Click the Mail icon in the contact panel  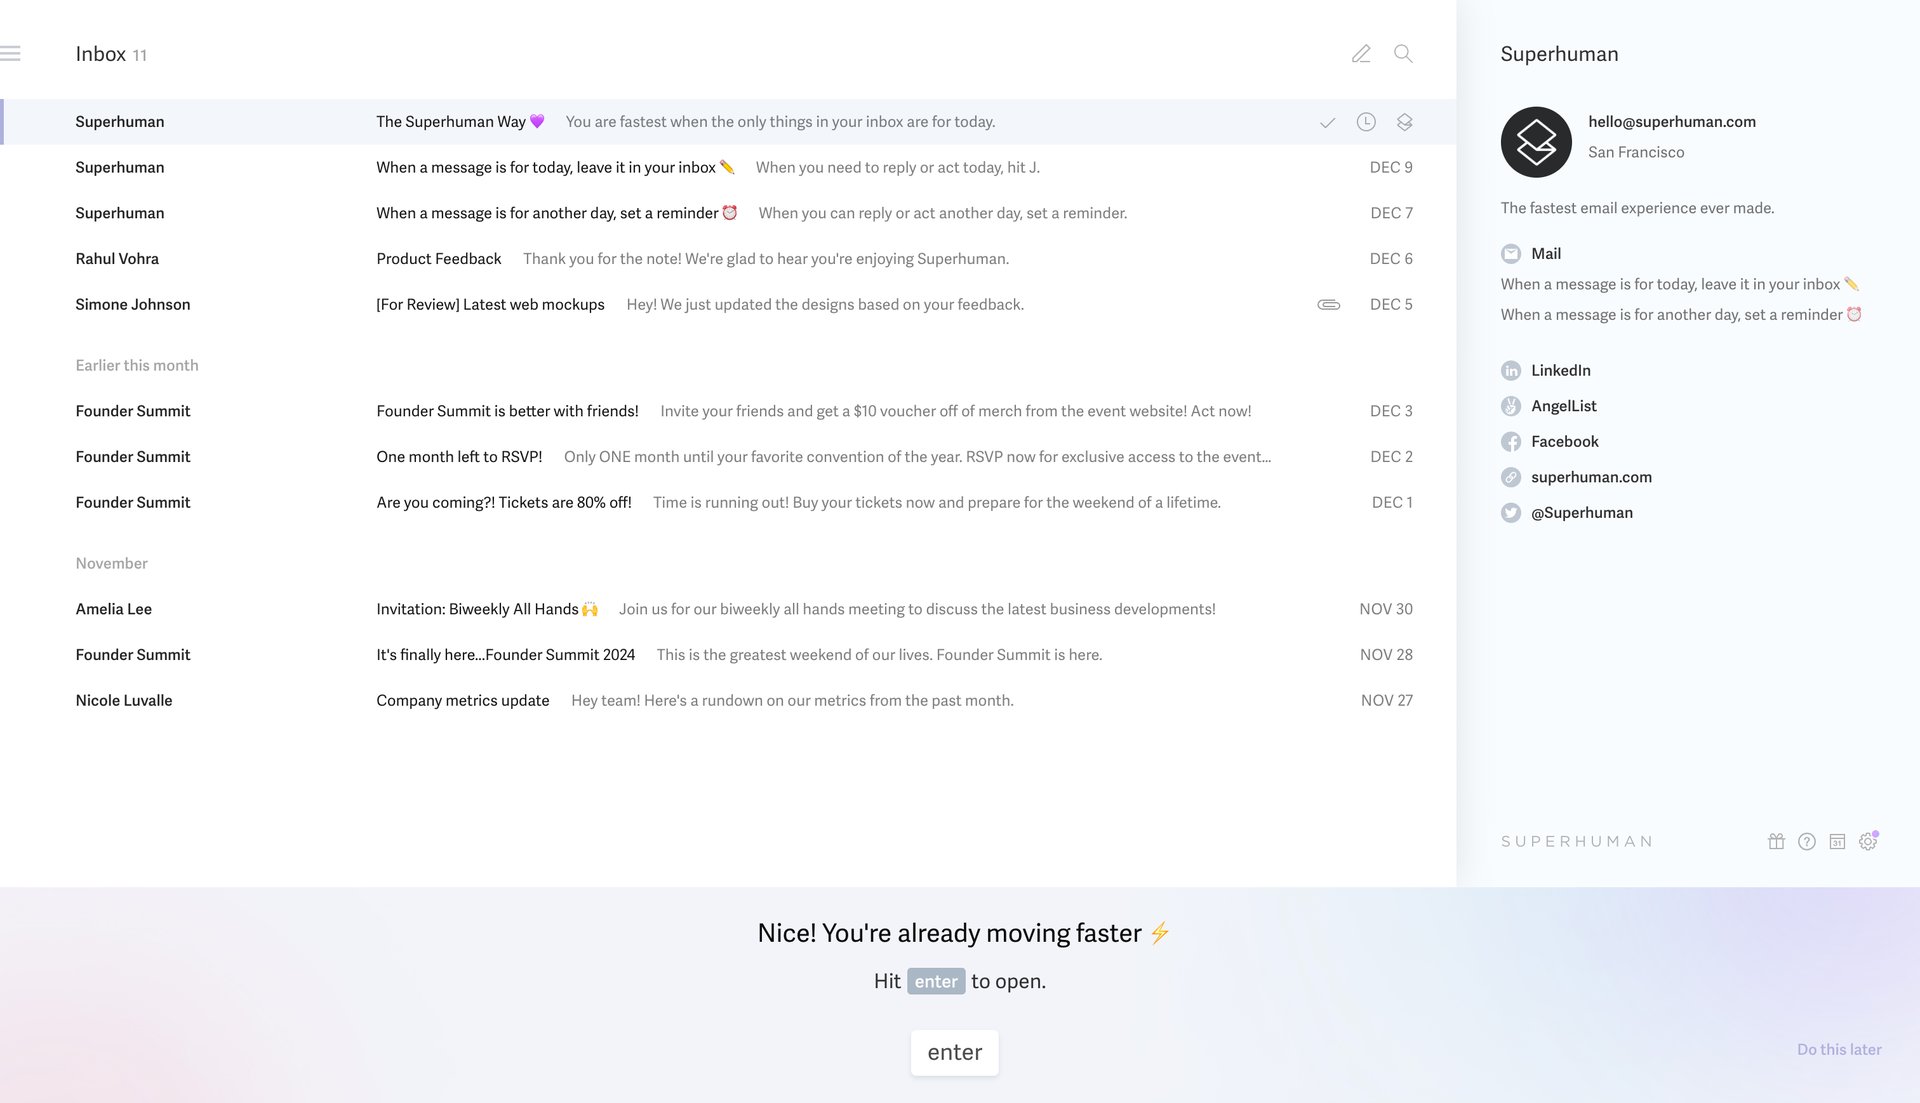click(1510, 253)
